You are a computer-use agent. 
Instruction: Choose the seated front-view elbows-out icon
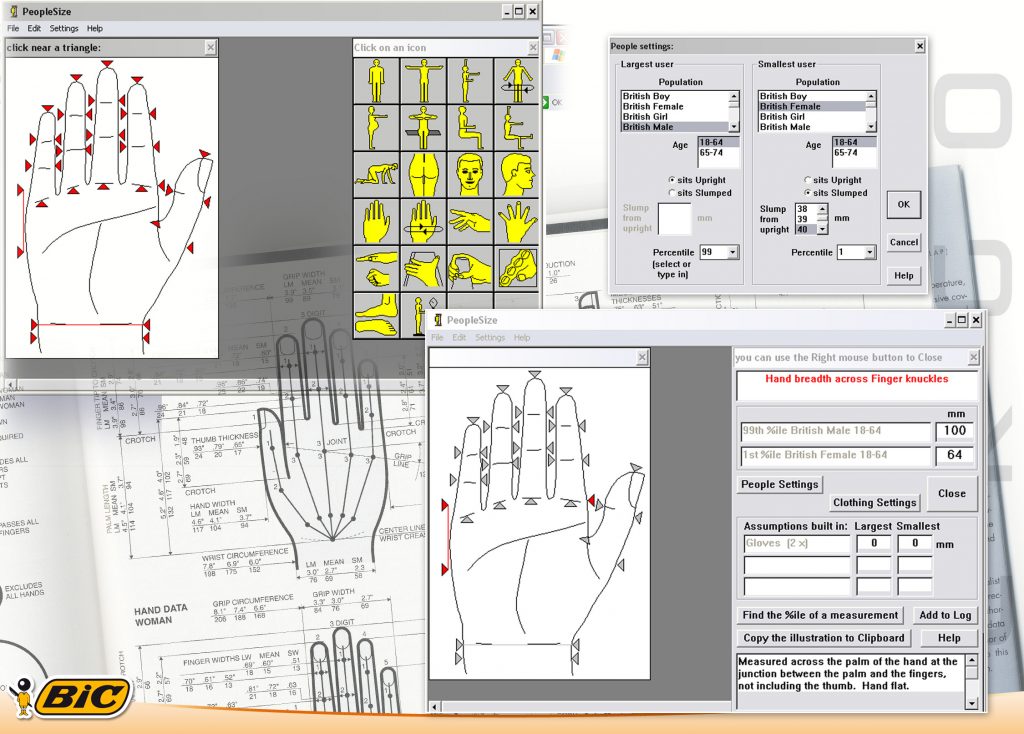(423, 128)
